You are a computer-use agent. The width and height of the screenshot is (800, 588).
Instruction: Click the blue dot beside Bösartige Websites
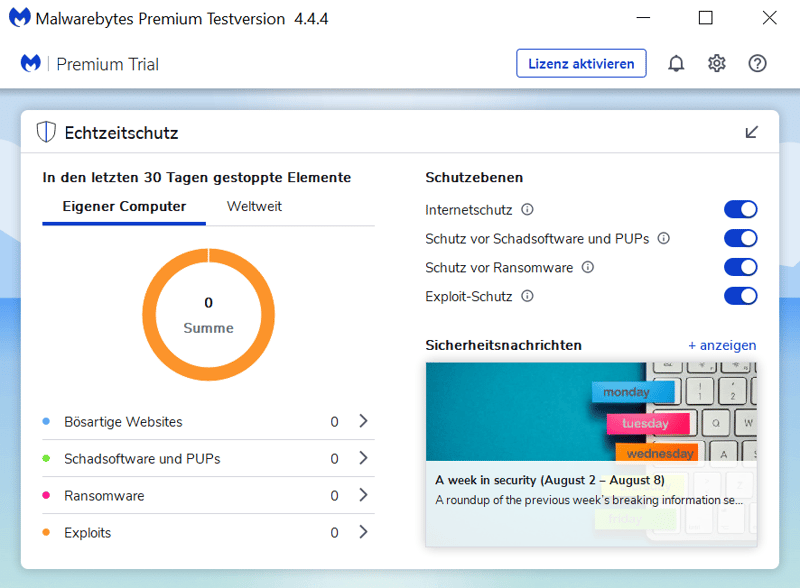[x=46, y=422]
